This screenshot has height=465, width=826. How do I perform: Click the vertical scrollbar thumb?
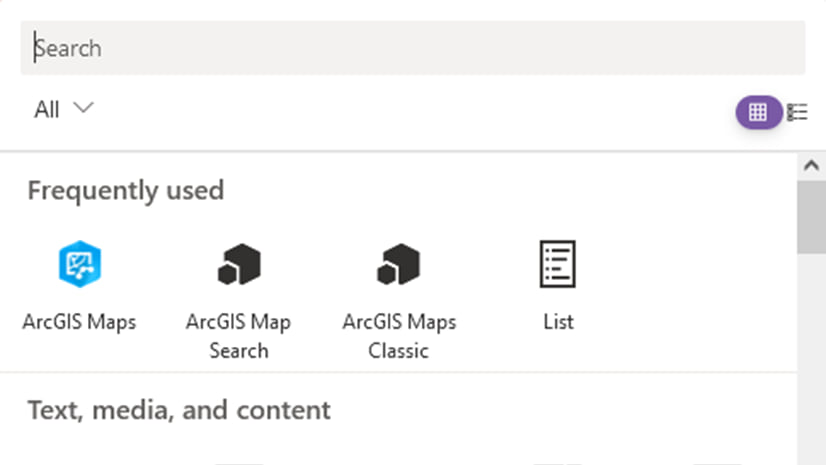[x=811, y=217]
